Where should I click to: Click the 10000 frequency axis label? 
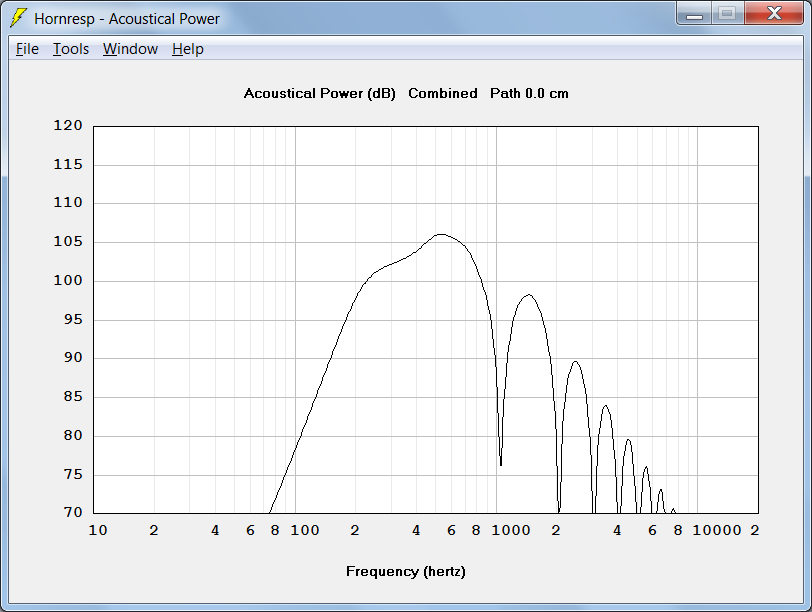coord(717,530)
